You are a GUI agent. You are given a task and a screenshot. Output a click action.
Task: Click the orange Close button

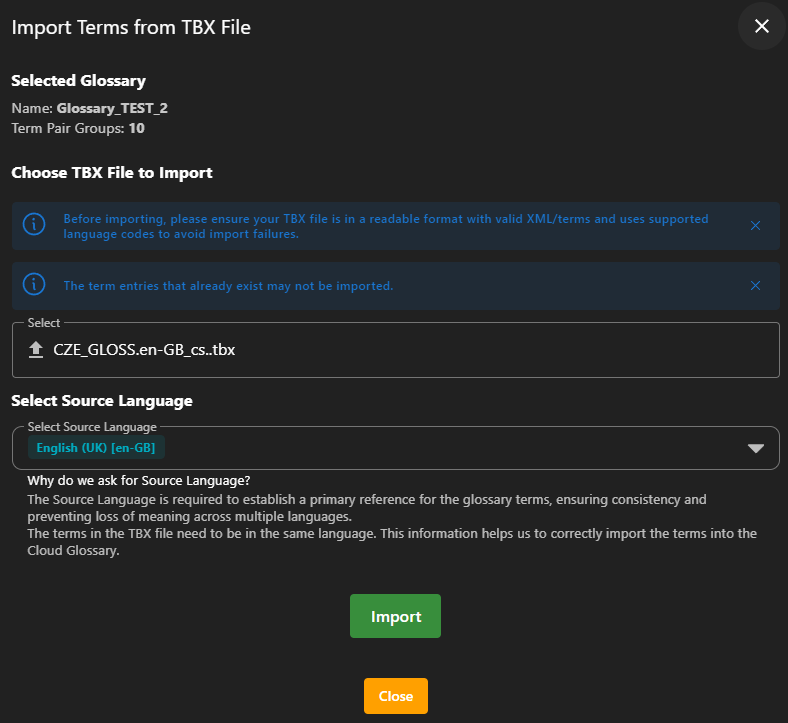point(395,696)
